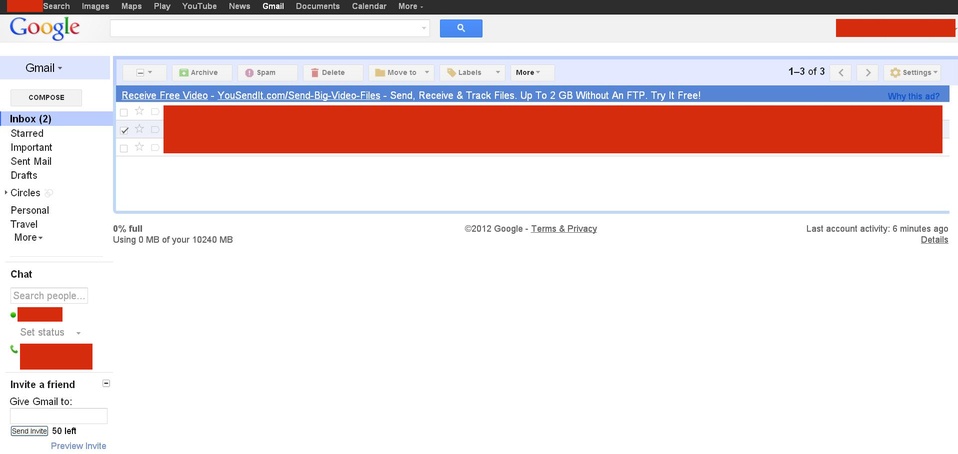Viewport: 958px width, 454px height.
Task: Collapse the Invite a friend box
Action: (106, 384)
